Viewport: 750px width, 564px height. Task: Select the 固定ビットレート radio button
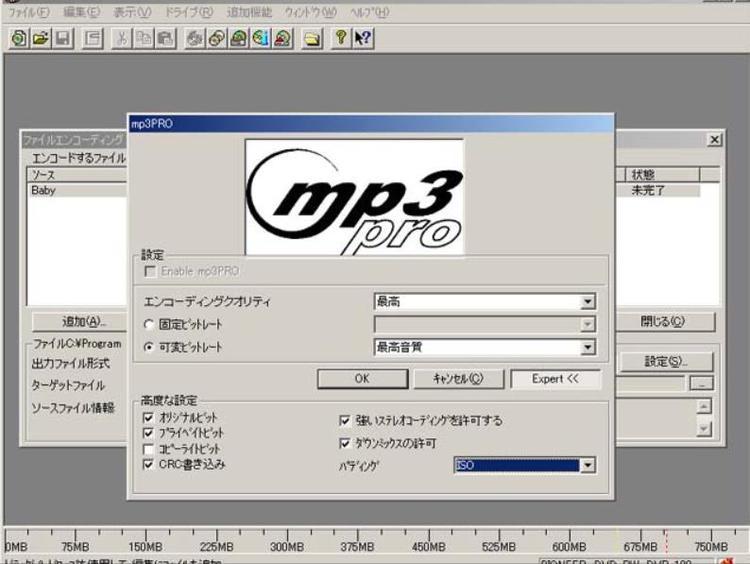[149, 325]
